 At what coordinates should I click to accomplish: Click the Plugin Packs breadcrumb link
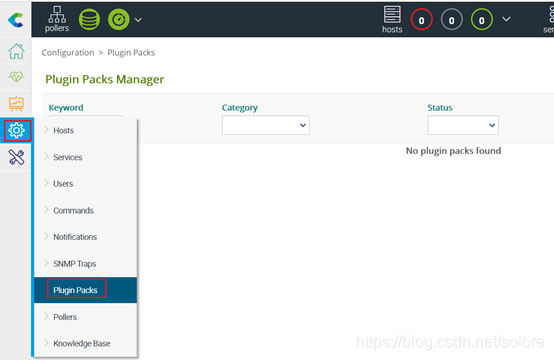click(131, 53)
